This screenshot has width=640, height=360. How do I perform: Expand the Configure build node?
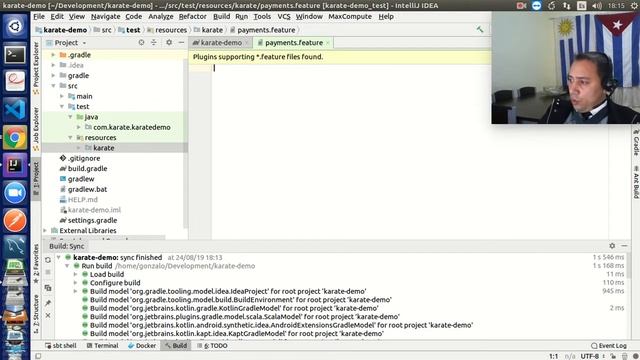76,283
